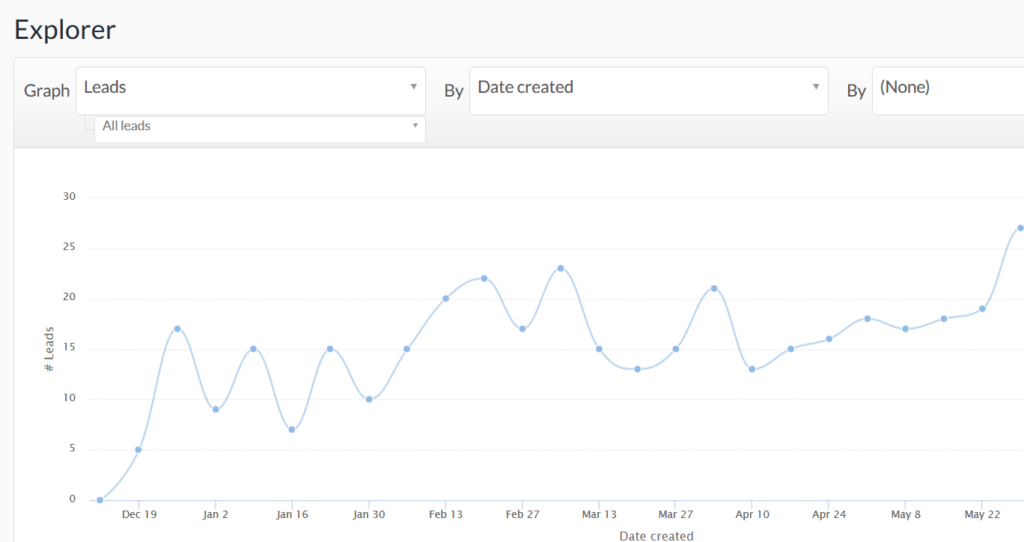Select the Jan 2 data point

click(x=215, y=409)
